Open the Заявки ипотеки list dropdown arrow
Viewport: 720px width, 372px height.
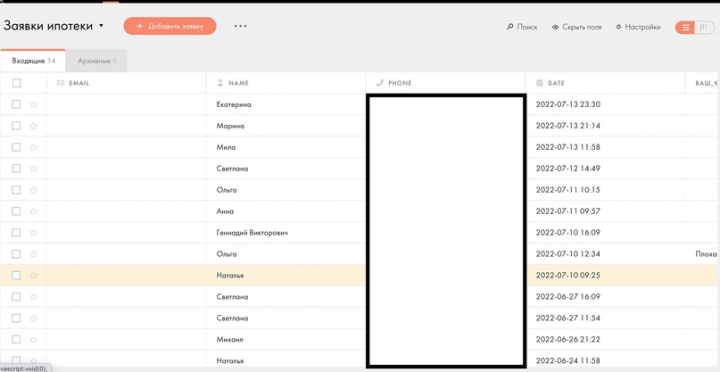[x=101, y=26]
